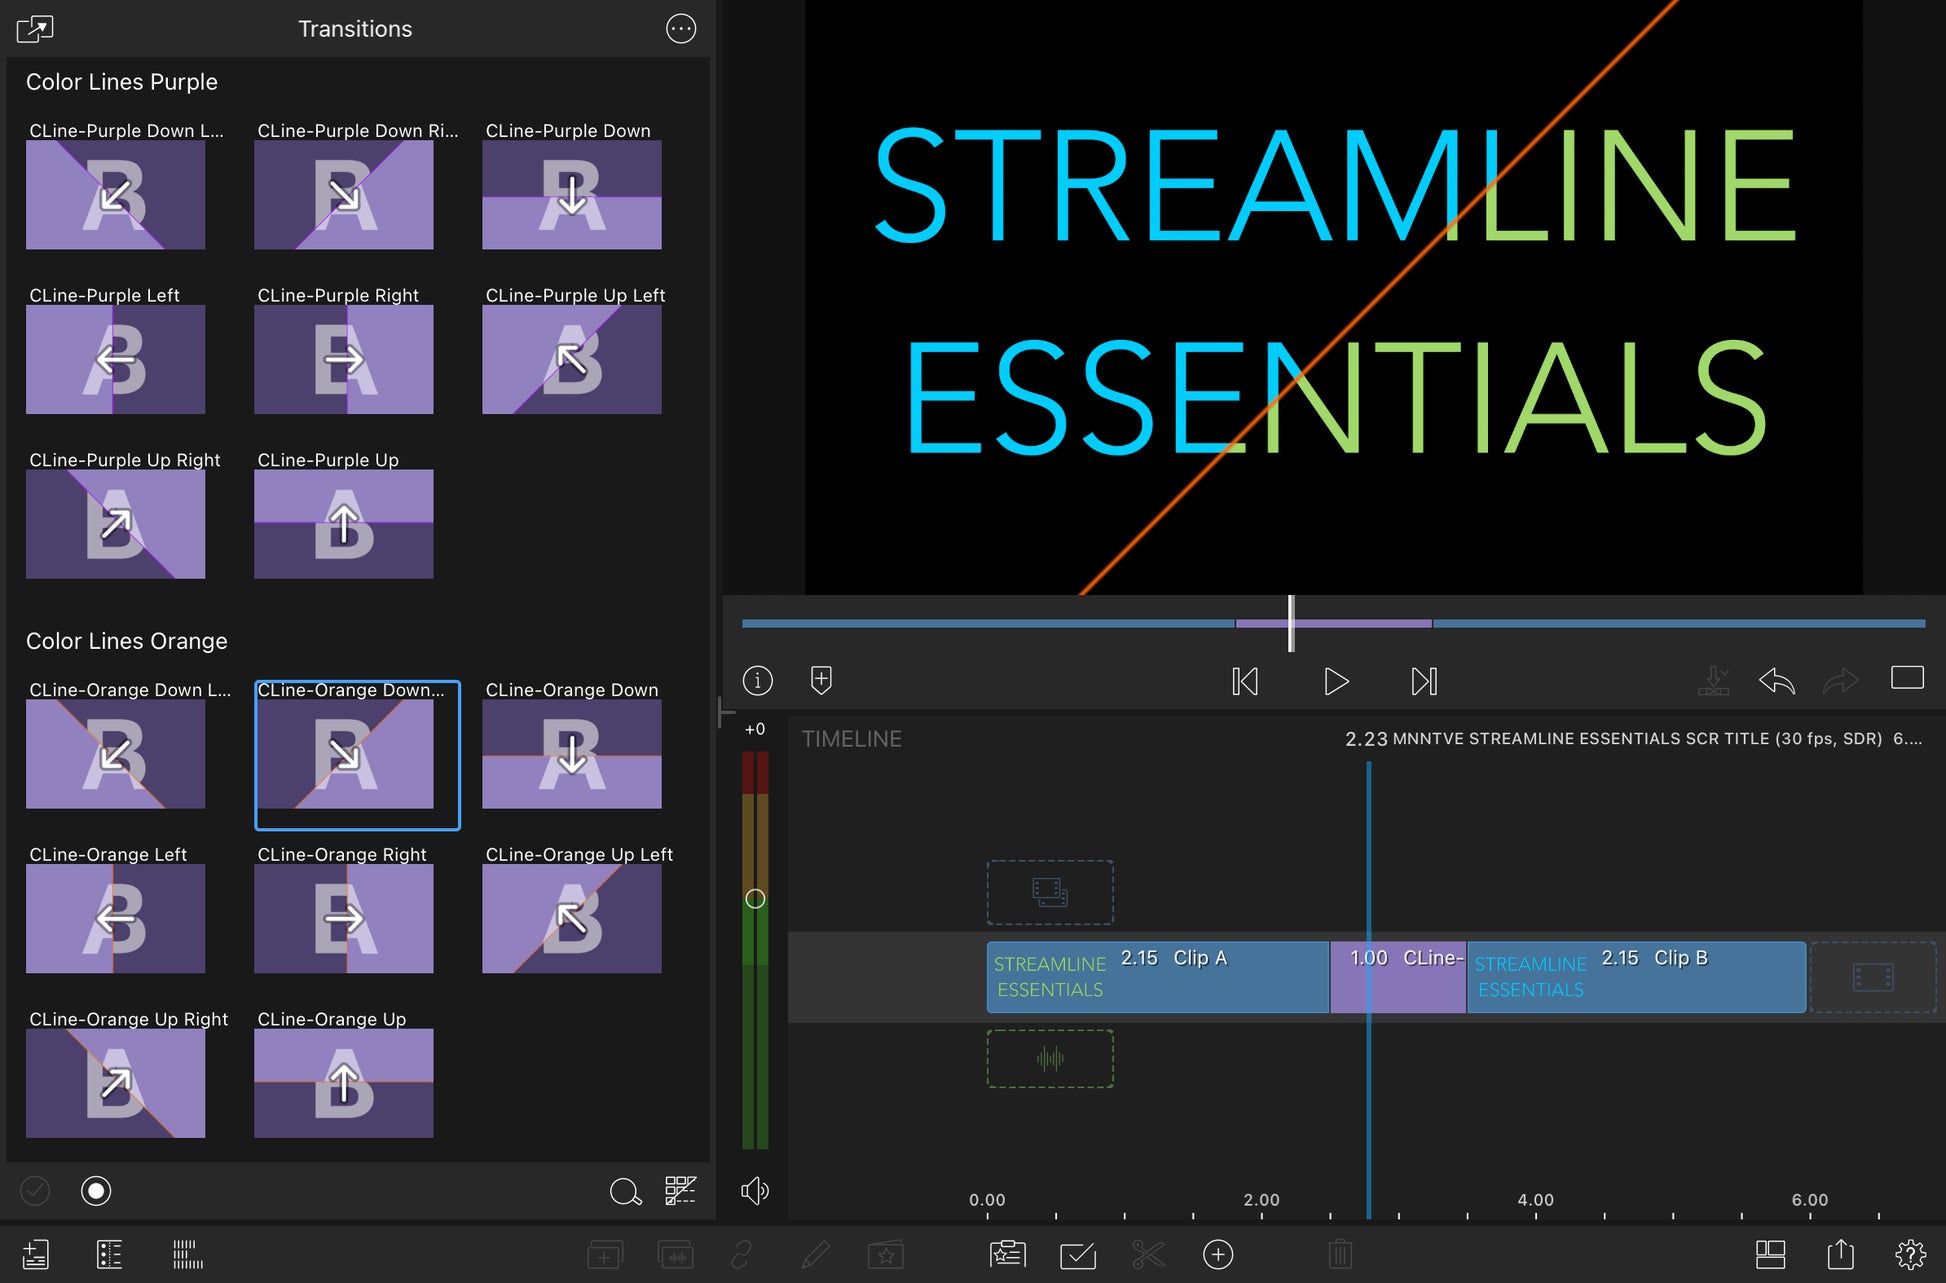Image resolution: width=1946 pixels, height=1283 pixels.
Task: Open the Transitions library source menu icon
Action: (35, 29)
